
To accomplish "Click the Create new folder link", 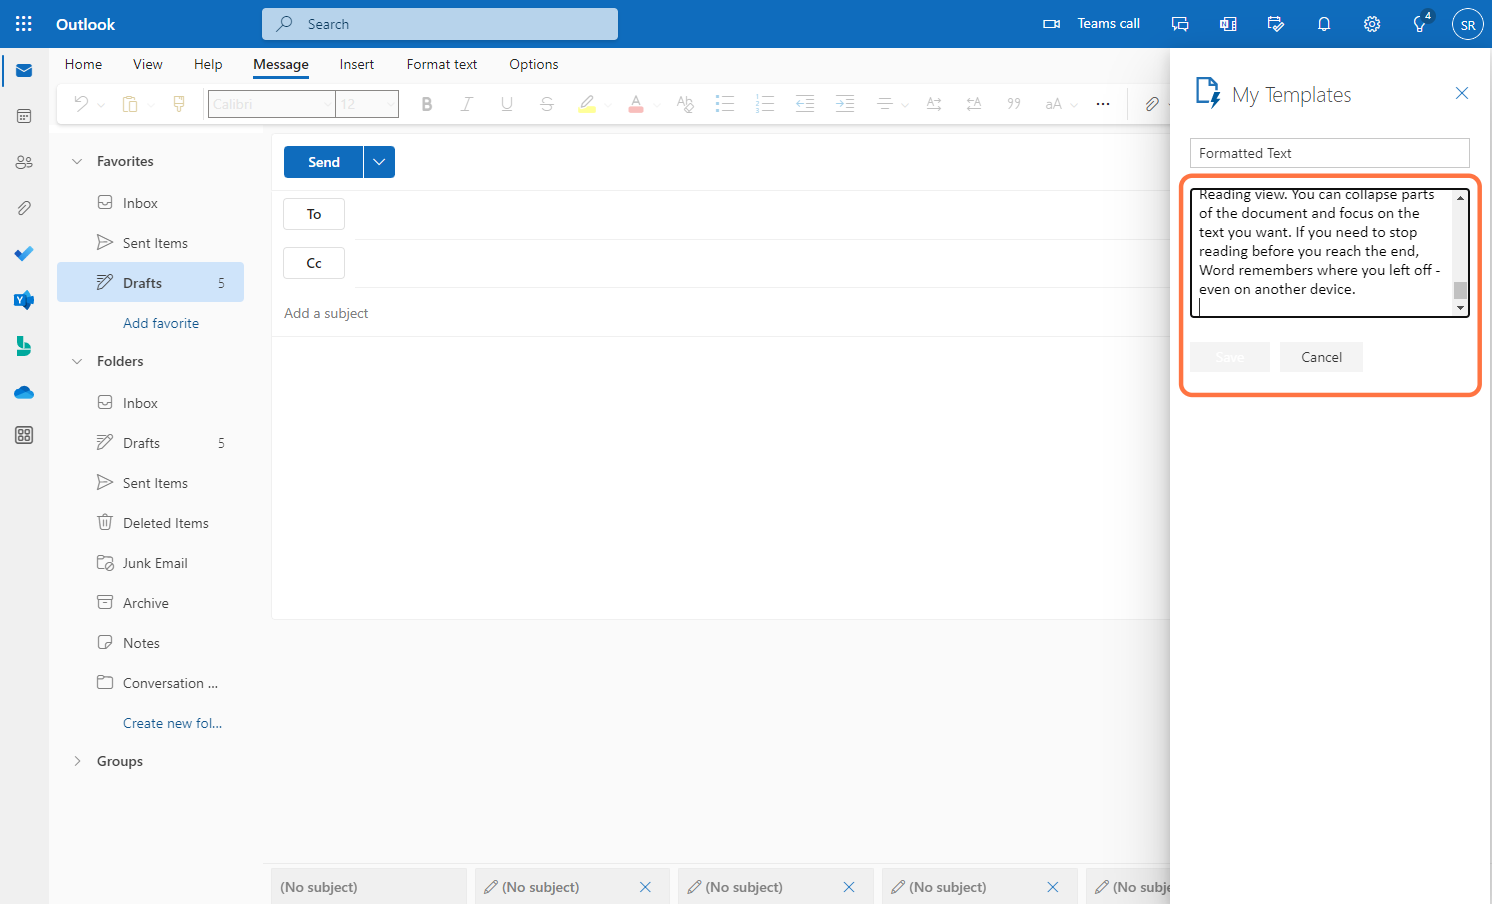I will pyautogui.click(x=172, y=723).
